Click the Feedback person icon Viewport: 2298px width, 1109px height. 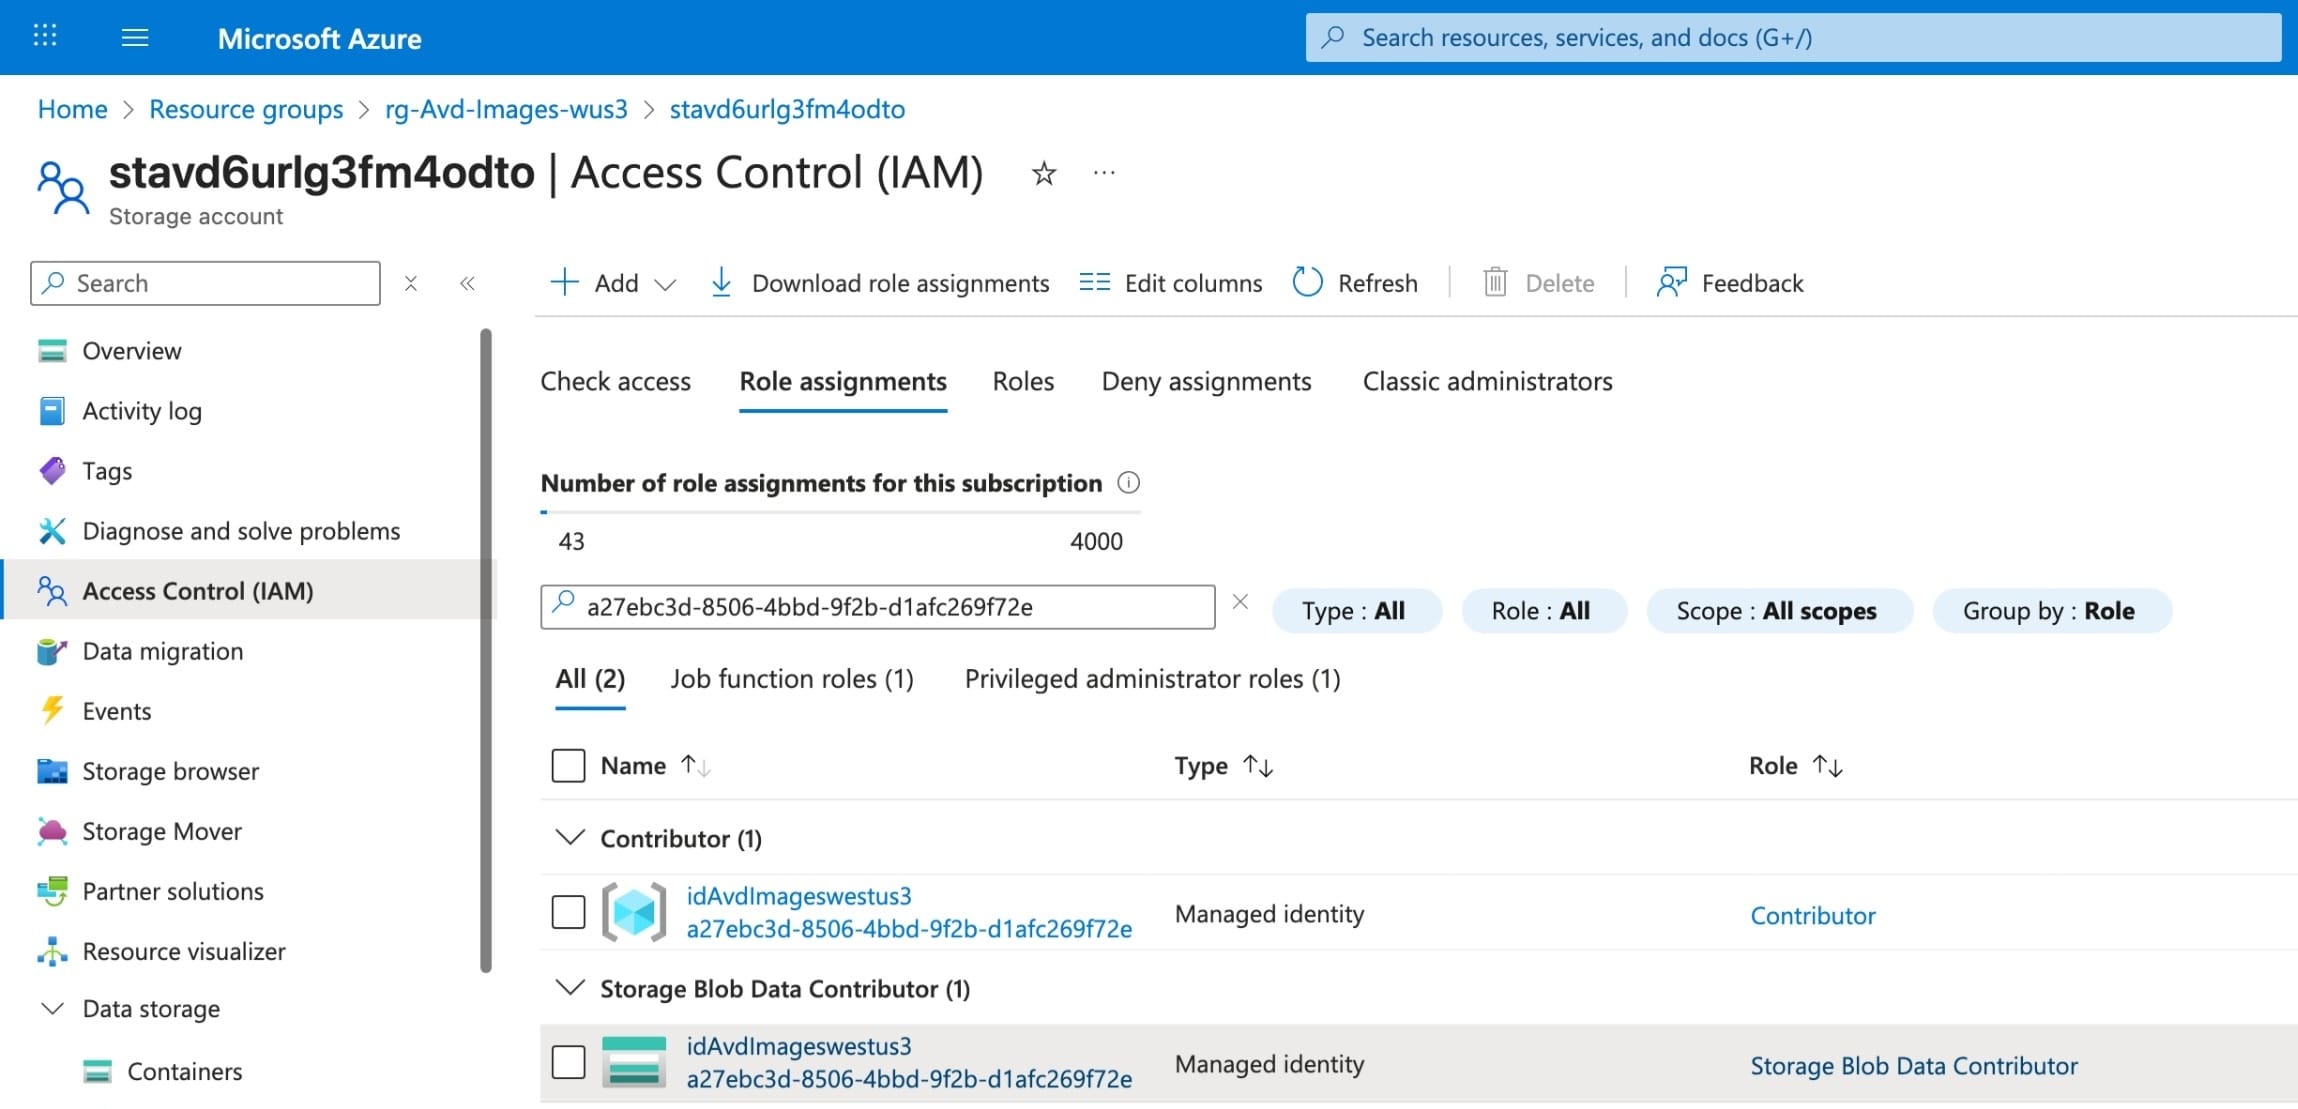point(1672,283)
